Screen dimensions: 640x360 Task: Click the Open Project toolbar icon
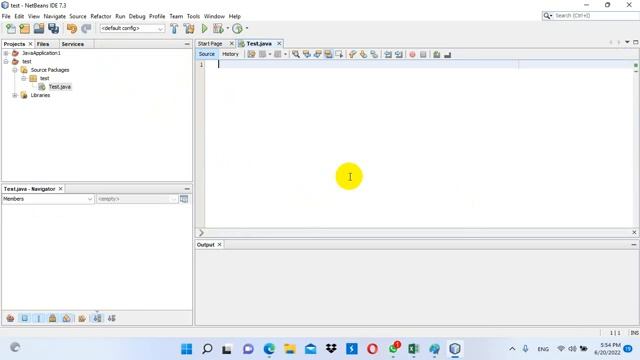click(39, 29)
